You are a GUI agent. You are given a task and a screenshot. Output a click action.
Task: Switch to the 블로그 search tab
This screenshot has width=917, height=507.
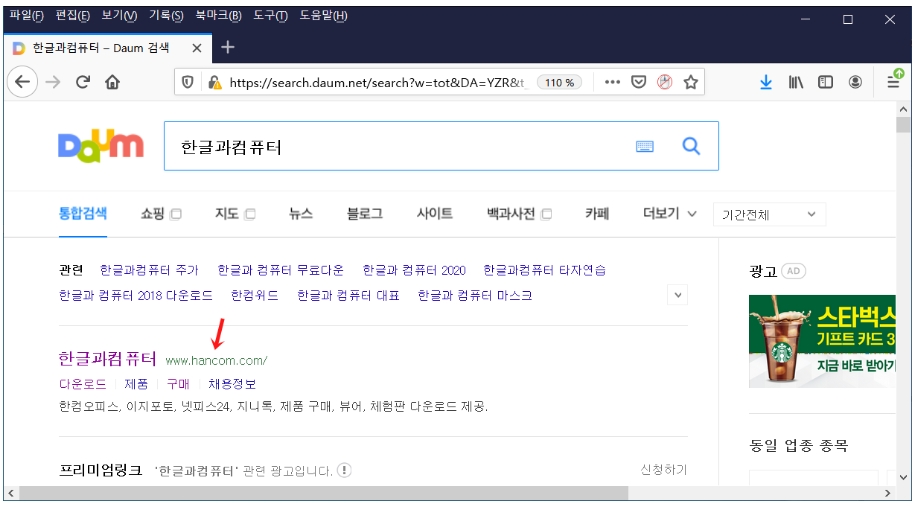pyautogui.click(x=365, y=213)
